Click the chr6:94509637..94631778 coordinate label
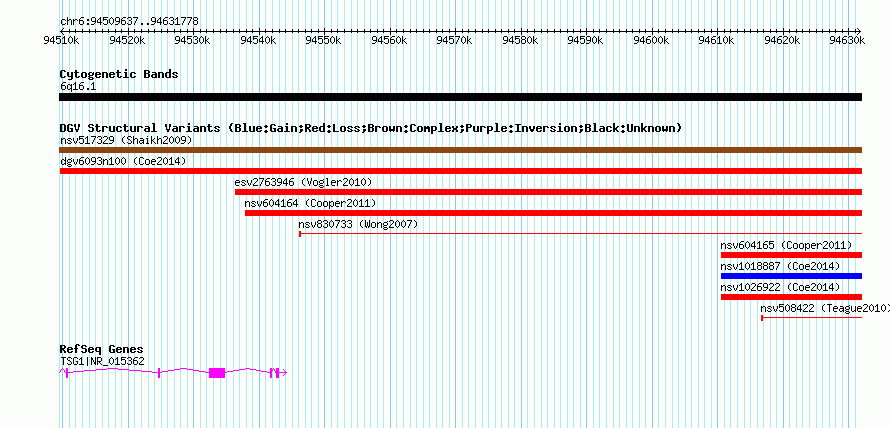Screen dimensions: 890x428 click(129, 21)
